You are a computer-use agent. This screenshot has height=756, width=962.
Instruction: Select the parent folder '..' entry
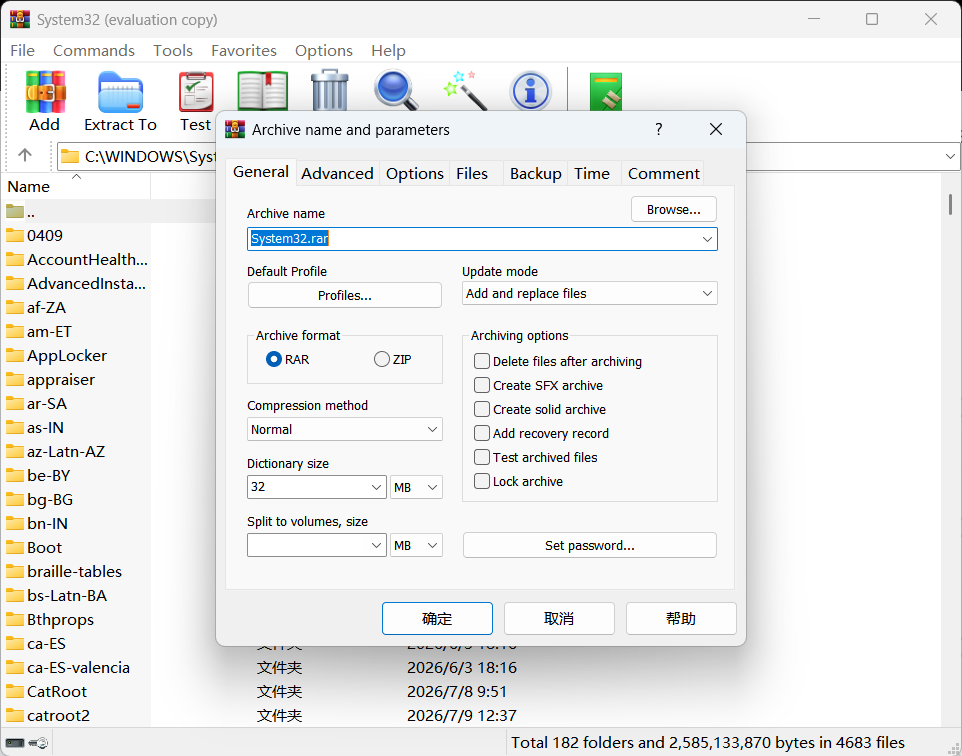point(21,212)
